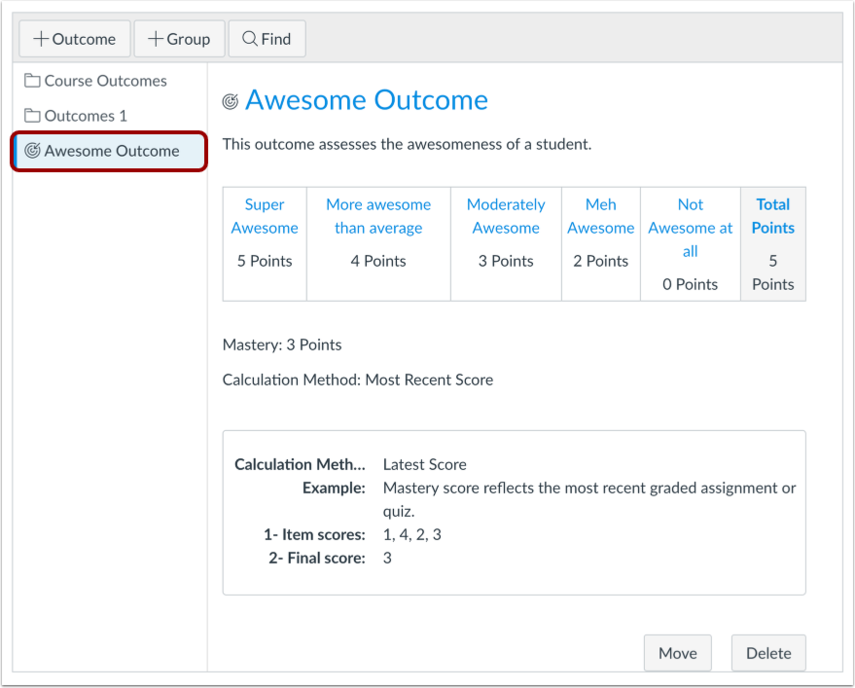Click the Course Outcomes folder icon
Screen dimensions: 855x688
click(x=32, y=81)
